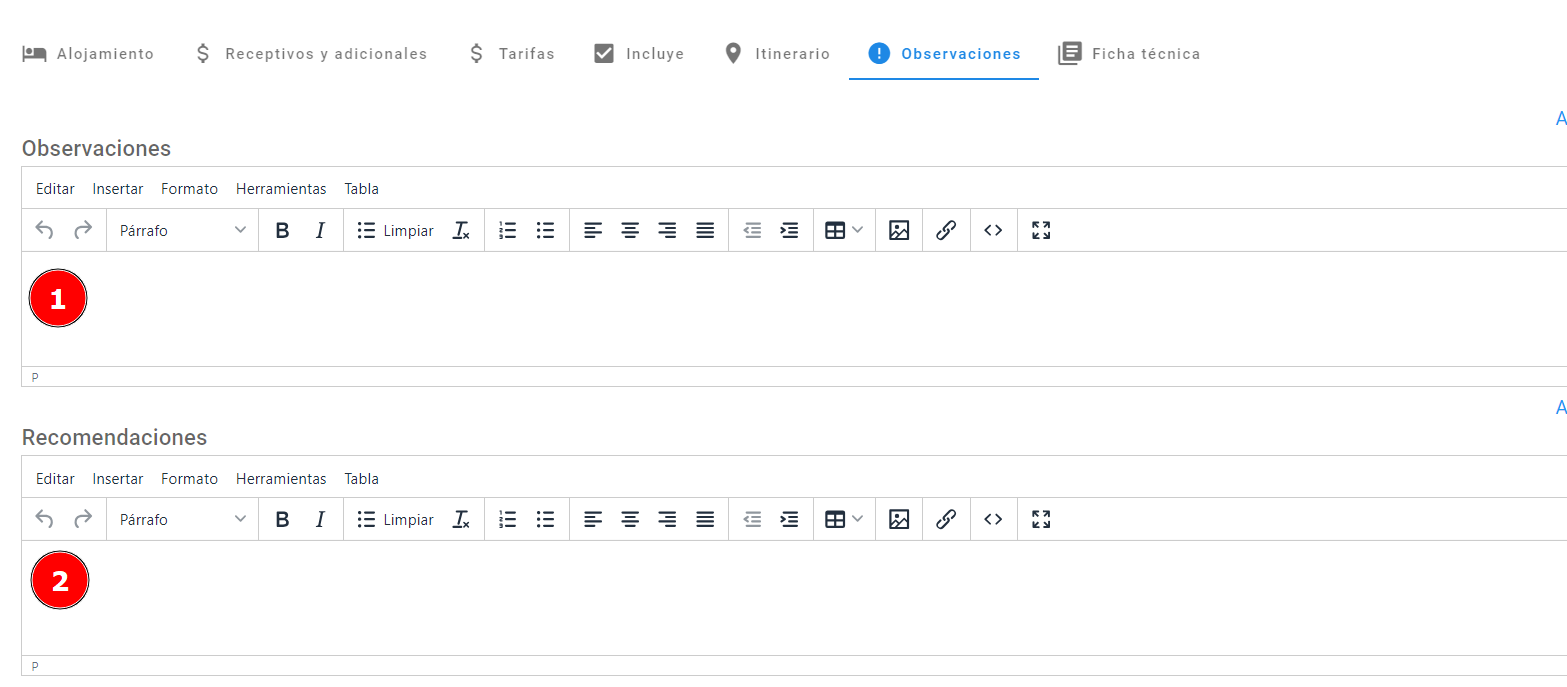This screenshot has width=1567, height=687.
Task: Switch to the Itinerario tab
Action: 777,54
